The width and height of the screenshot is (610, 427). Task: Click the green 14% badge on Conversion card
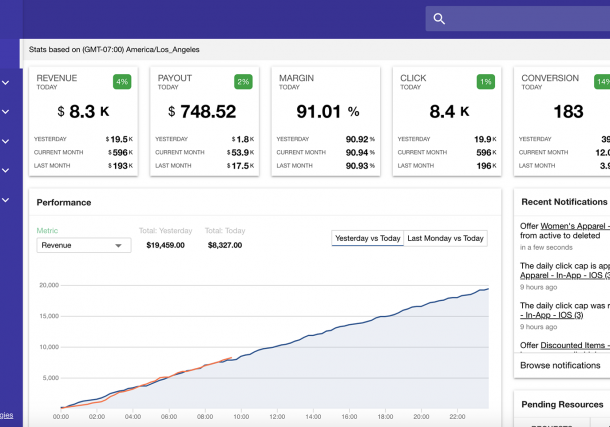click(602, 82)
